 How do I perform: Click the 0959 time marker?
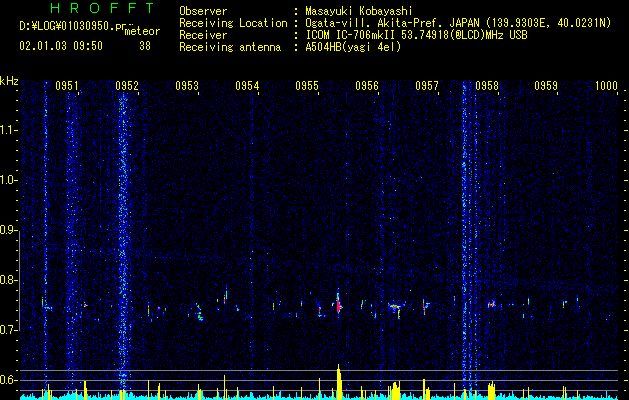pos(546,86)
